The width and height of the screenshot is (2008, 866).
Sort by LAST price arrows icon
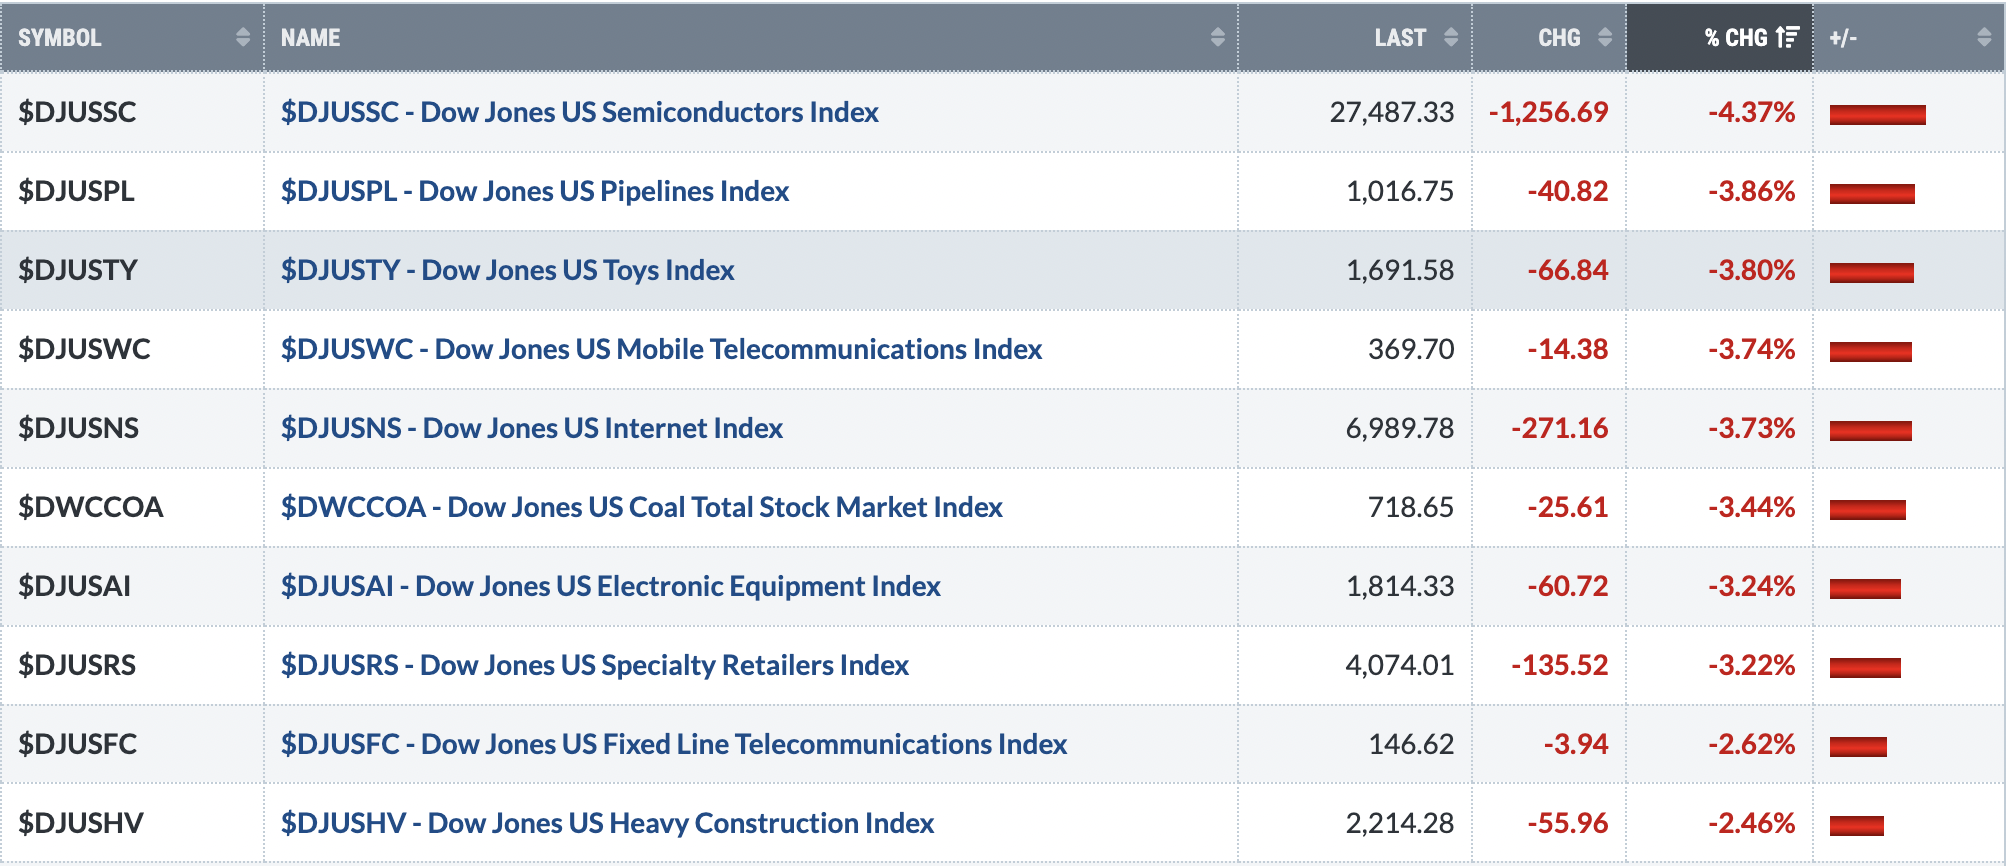click(x=1451, y=38)
